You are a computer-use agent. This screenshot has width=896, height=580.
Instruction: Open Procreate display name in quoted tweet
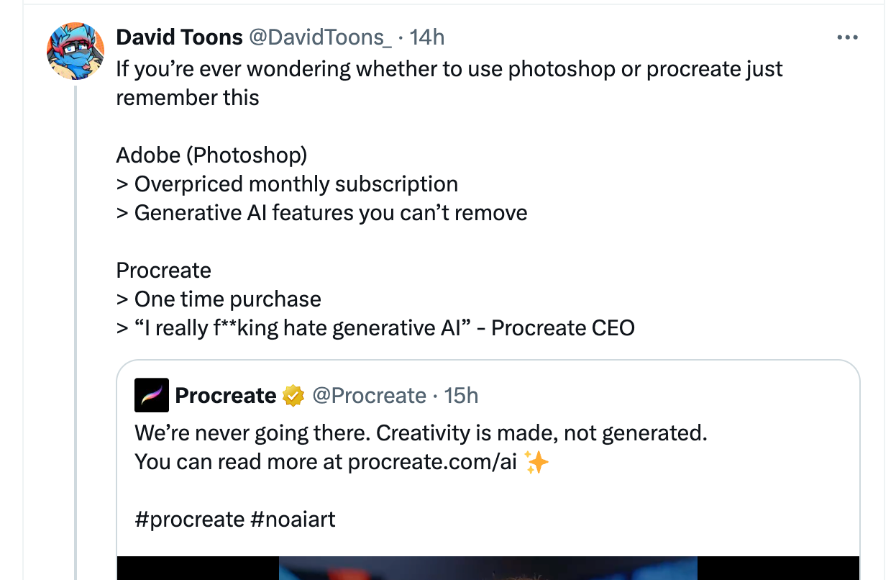pos(225,395)
